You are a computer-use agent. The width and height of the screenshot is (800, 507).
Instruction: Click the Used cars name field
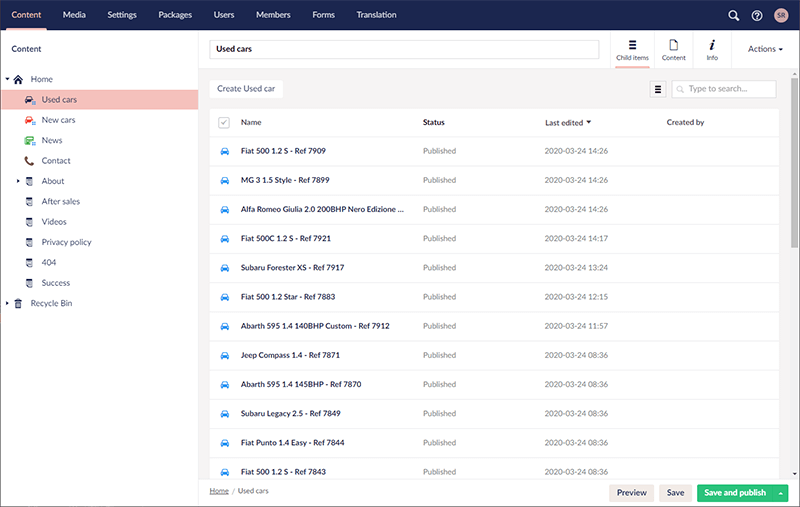(404, 49)
